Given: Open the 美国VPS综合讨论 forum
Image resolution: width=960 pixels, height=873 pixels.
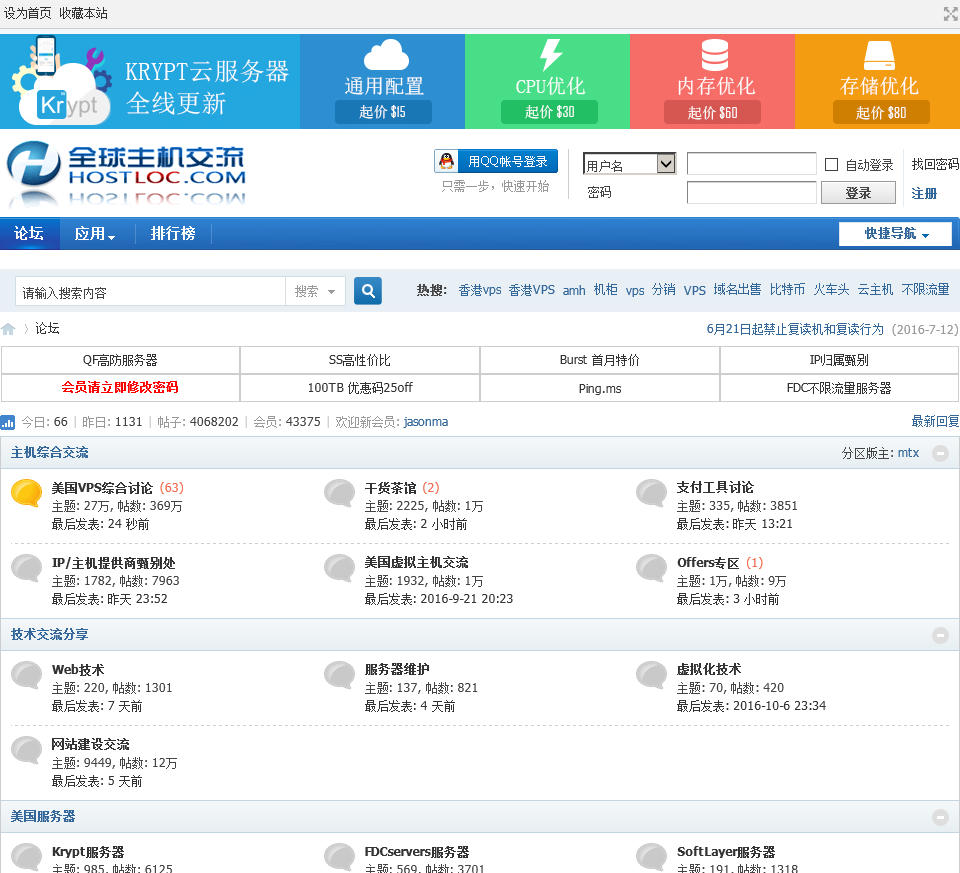Looking at the screenshot, I should 102,488.
